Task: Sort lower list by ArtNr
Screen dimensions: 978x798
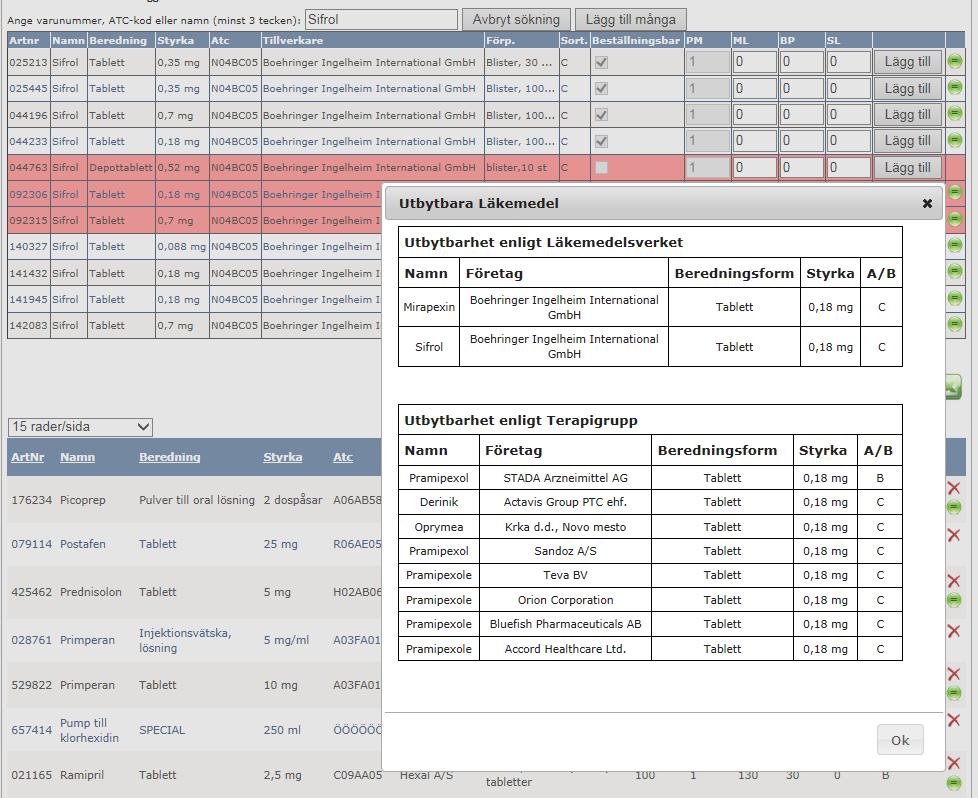Action: [27, 457]
